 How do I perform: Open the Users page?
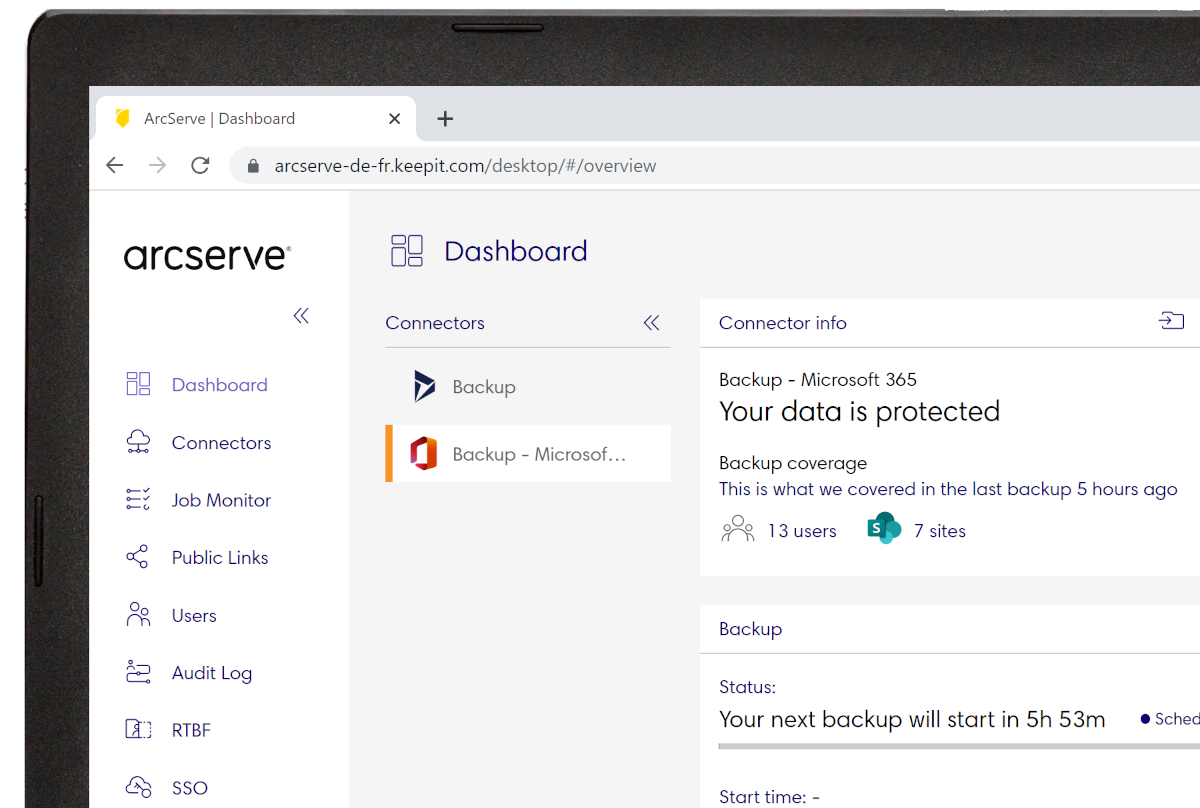(194, 615)
